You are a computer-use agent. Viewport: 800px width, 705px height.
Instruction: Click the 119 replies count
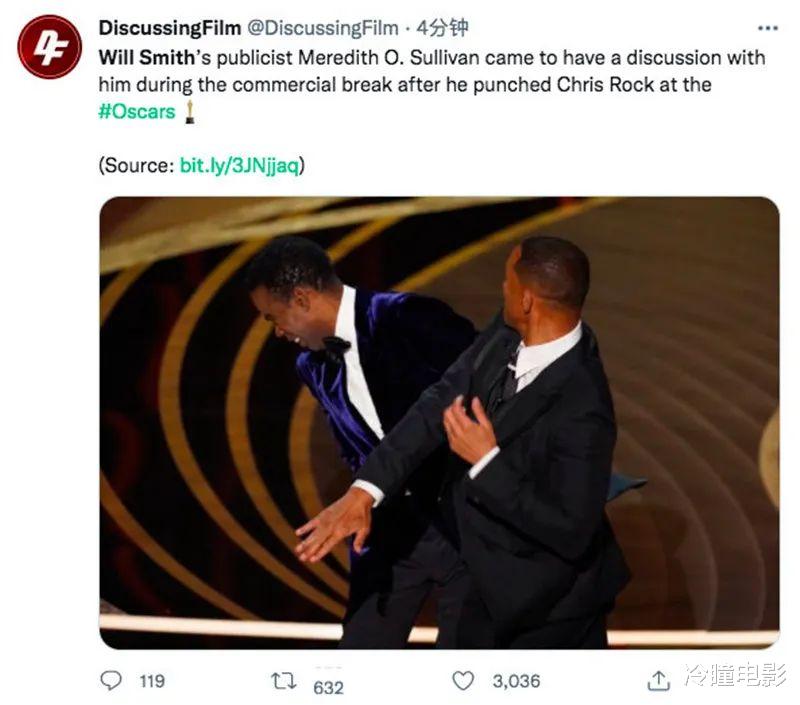coord(152,681)
